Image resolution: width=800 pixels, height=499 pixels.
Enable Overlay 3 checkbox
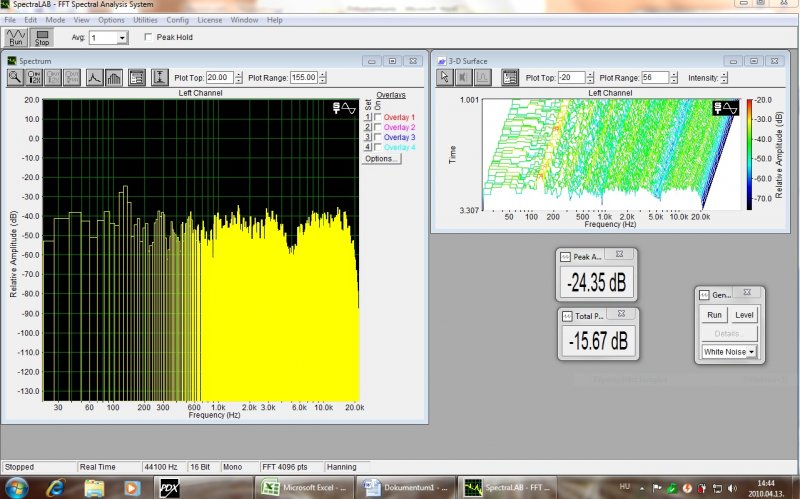[x=377, y=137]
